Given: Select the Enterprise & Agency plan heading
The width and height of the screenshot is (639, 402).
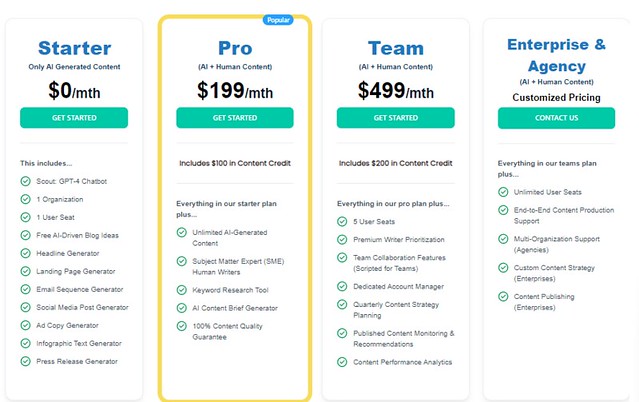Looking at the screenshot, I should click(557, 55).
